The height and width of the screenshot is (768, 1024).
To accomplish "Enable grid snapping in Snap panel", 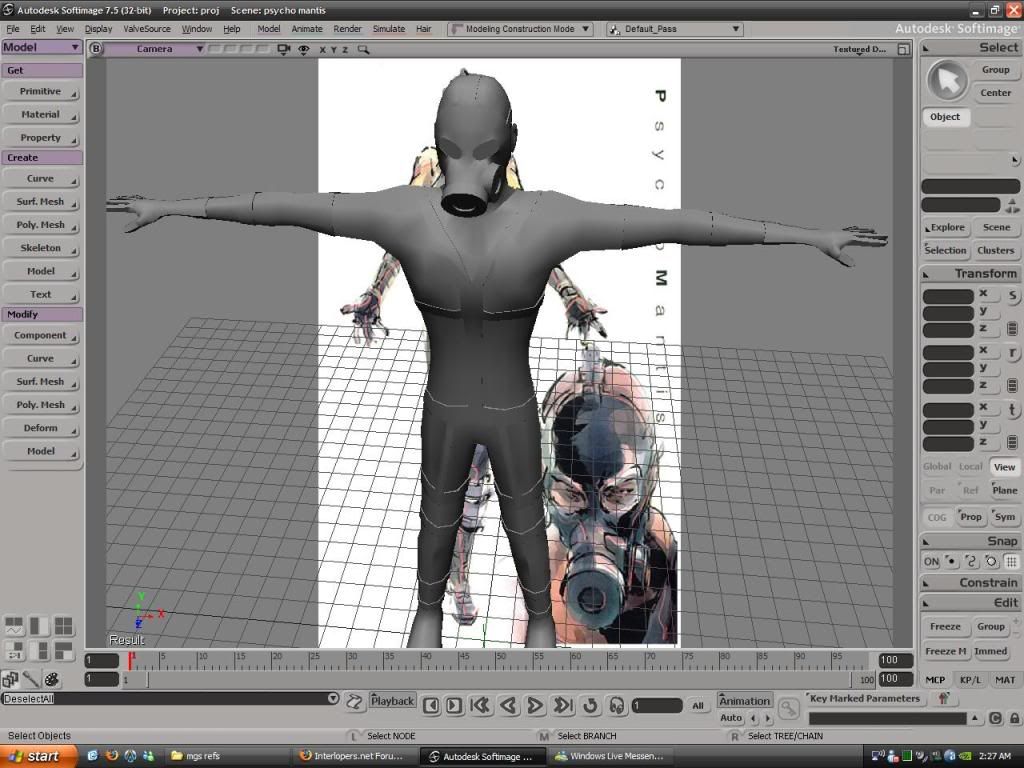I will pyautogui.click(x=1011, y=562).
